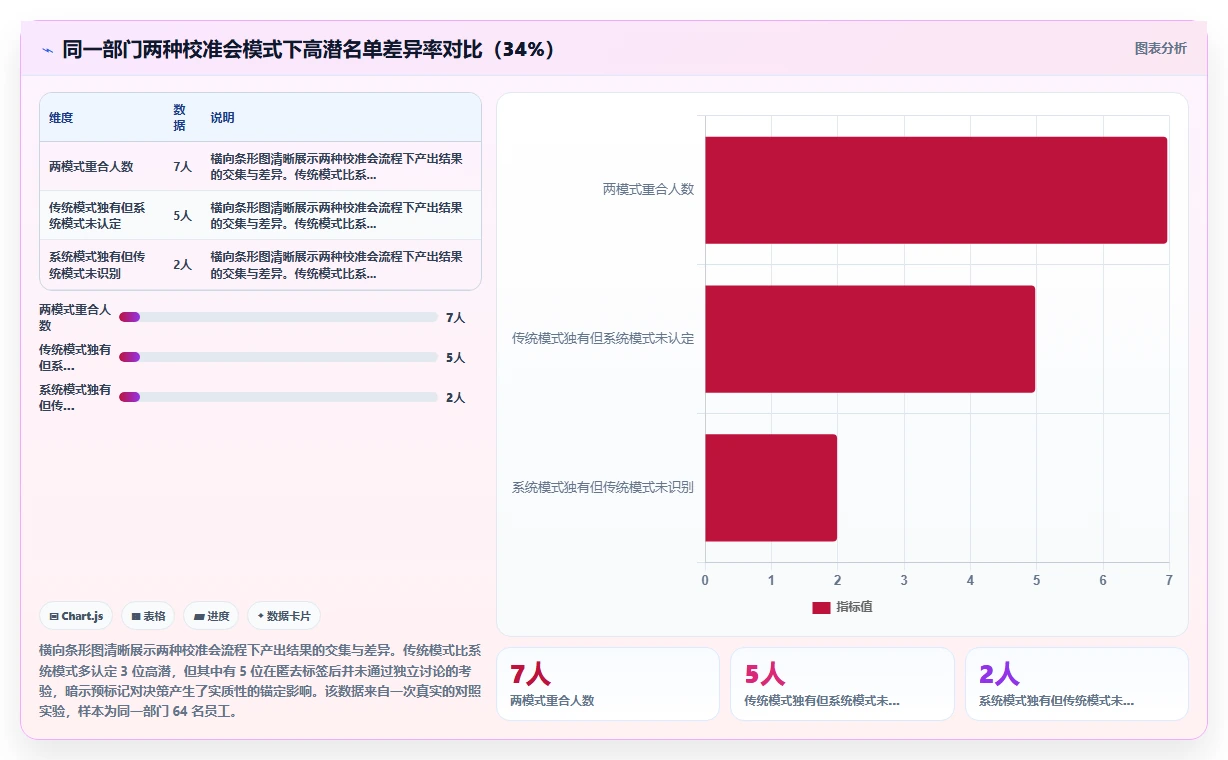This screenshot has width=1228, height=760.
Task: Click the 指标值 legend label
Action: [x=854, y=607]
